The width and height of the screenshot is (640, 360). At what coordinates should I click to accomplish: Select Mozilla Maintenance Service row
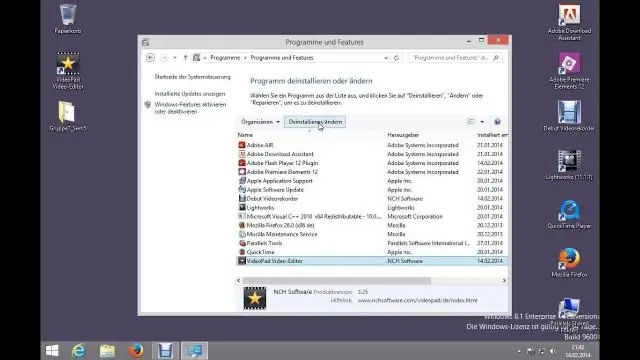tap(372, 234)
